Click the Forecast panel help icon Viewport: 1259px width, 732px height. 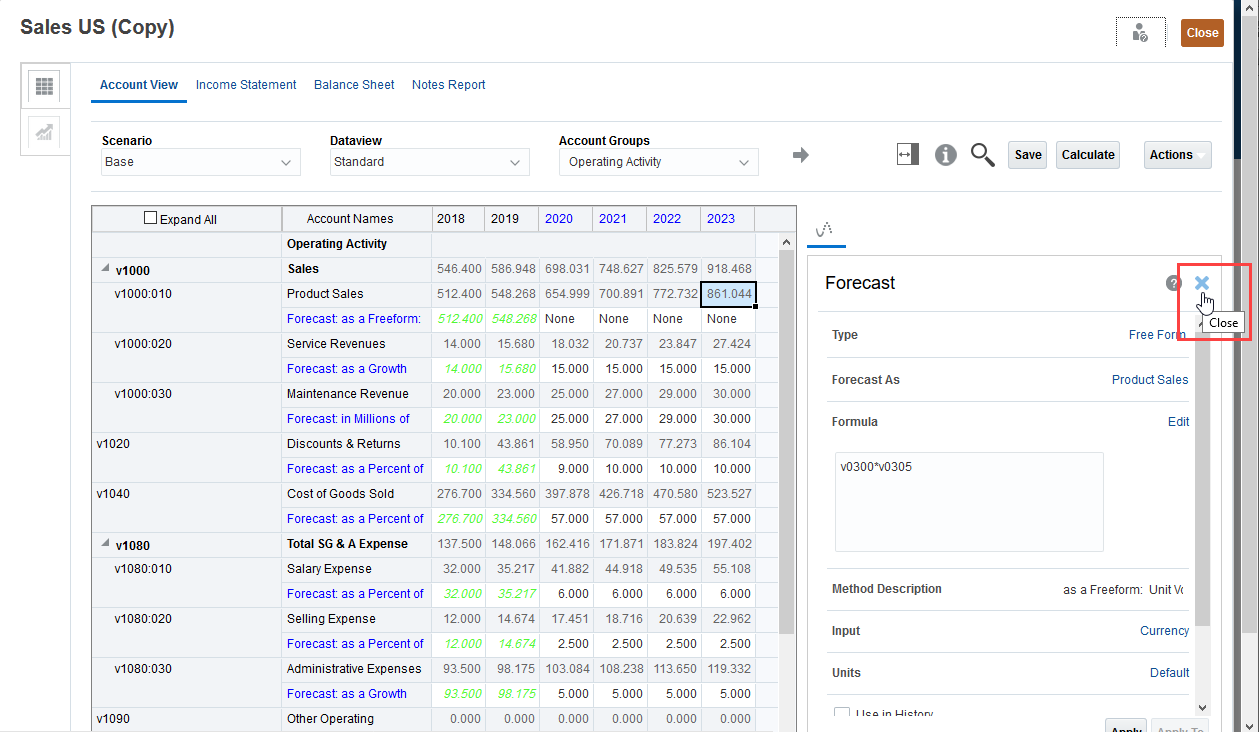point(1173,283)
